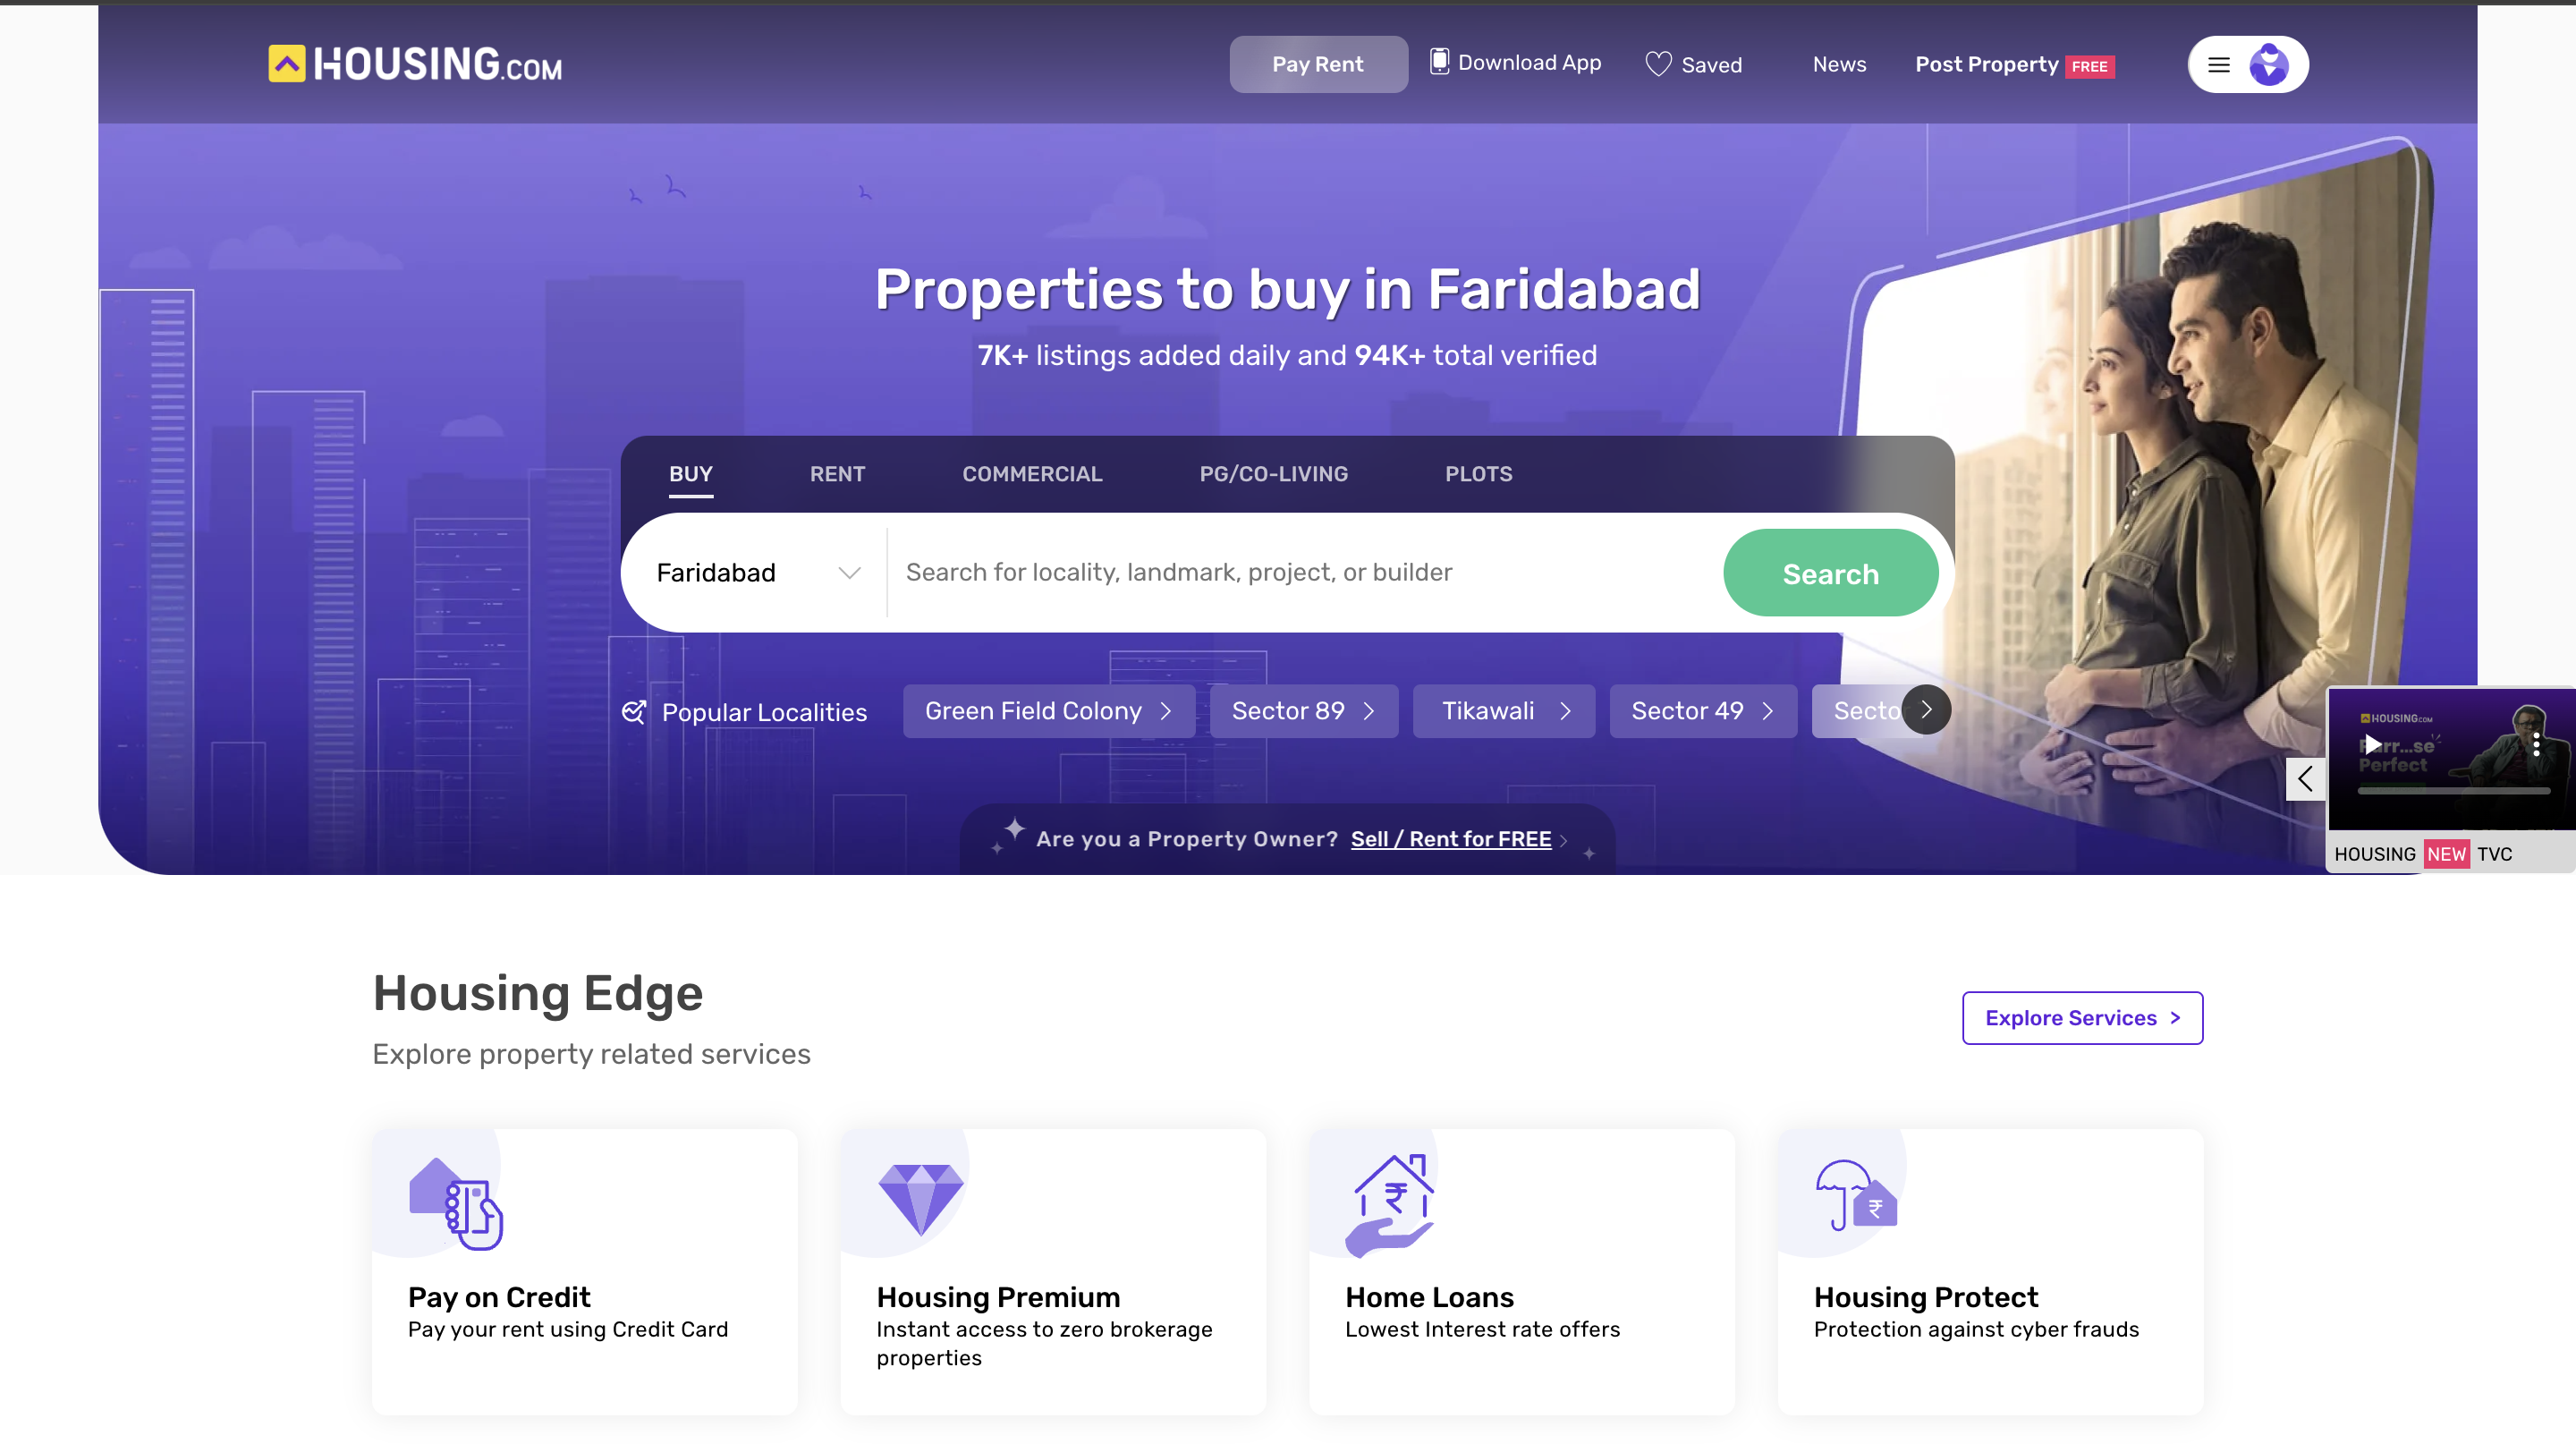Click the Pay on Credit card icon
2576x1444 pixels.
[x=454, y=1203]
